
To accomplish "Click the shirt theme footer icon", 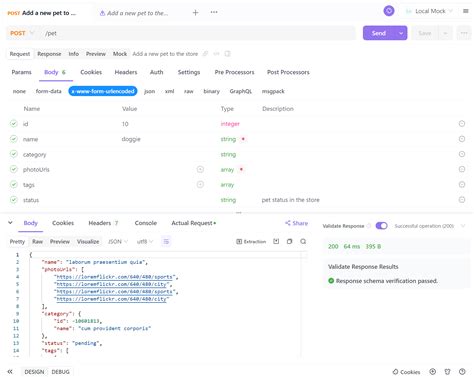I will (447, 371).
